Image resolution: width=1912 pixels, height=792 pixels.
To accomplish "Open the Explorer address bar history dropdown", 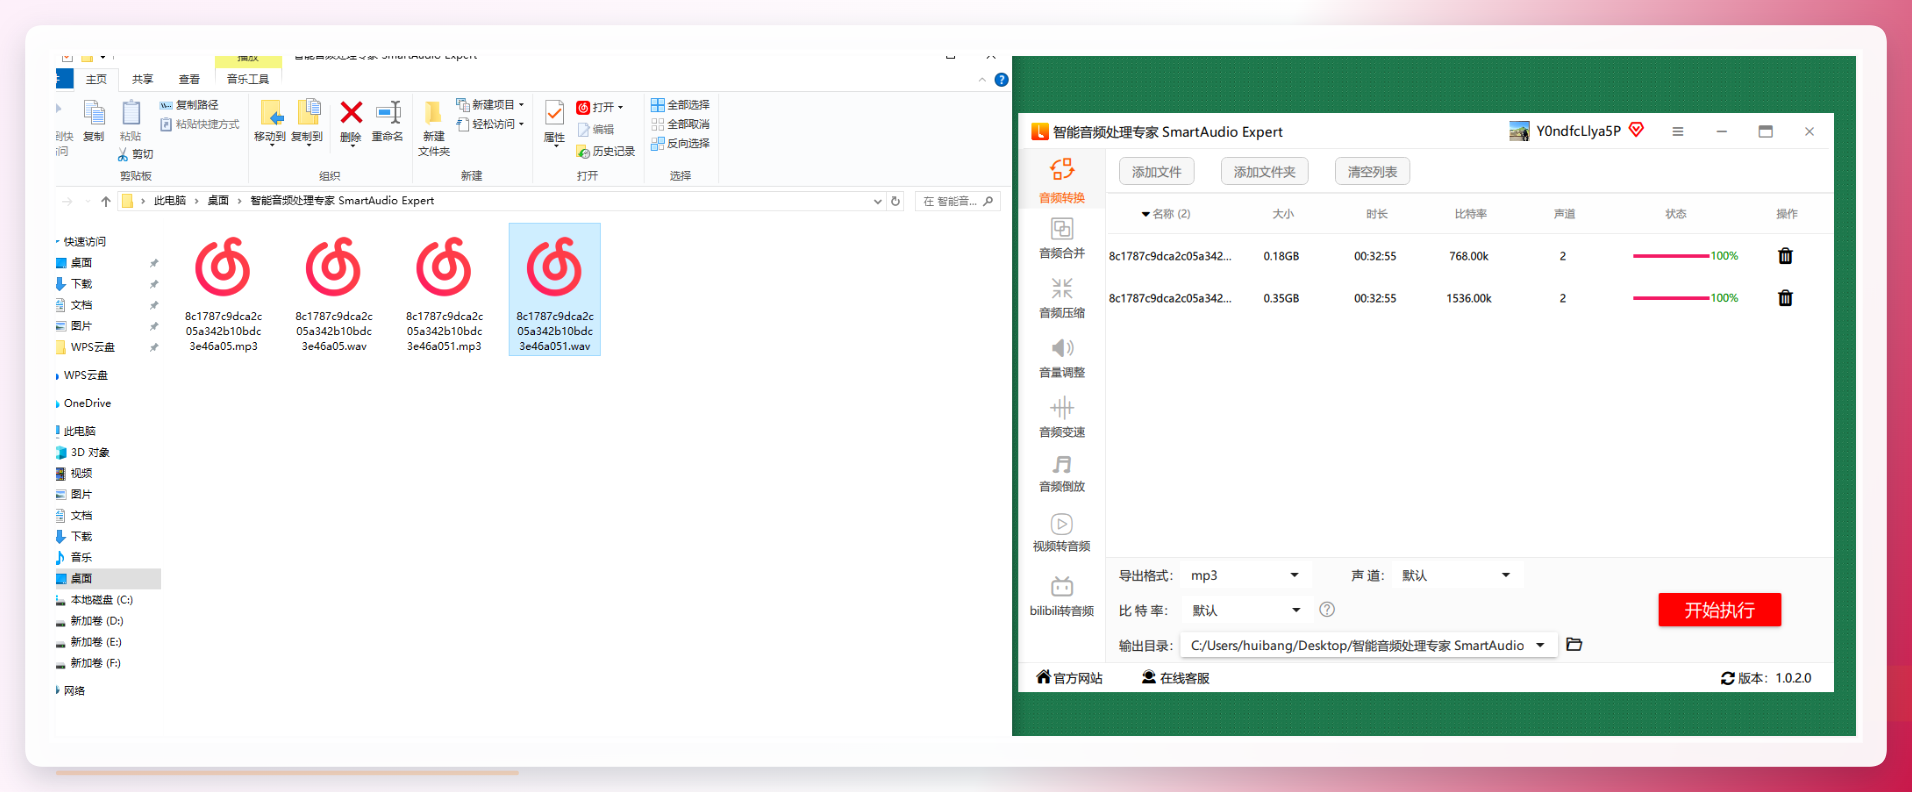I will pos(877,201).
